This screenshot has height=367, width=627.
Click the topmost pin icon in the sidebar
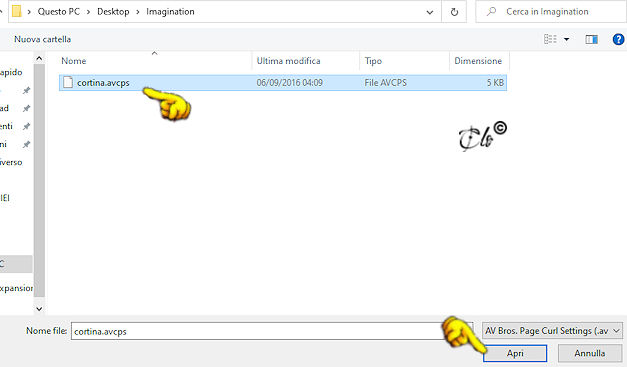pos(26,90)
